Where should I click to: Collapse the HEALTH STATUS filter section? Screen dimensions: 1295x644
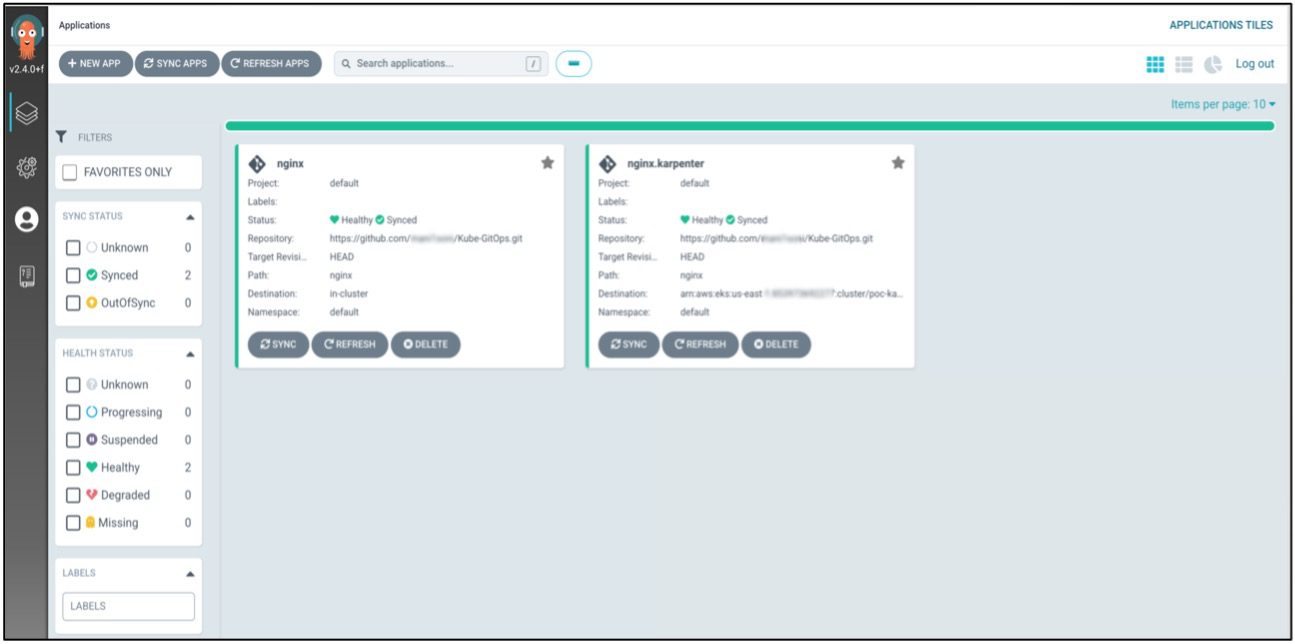(x=190, y=354)
